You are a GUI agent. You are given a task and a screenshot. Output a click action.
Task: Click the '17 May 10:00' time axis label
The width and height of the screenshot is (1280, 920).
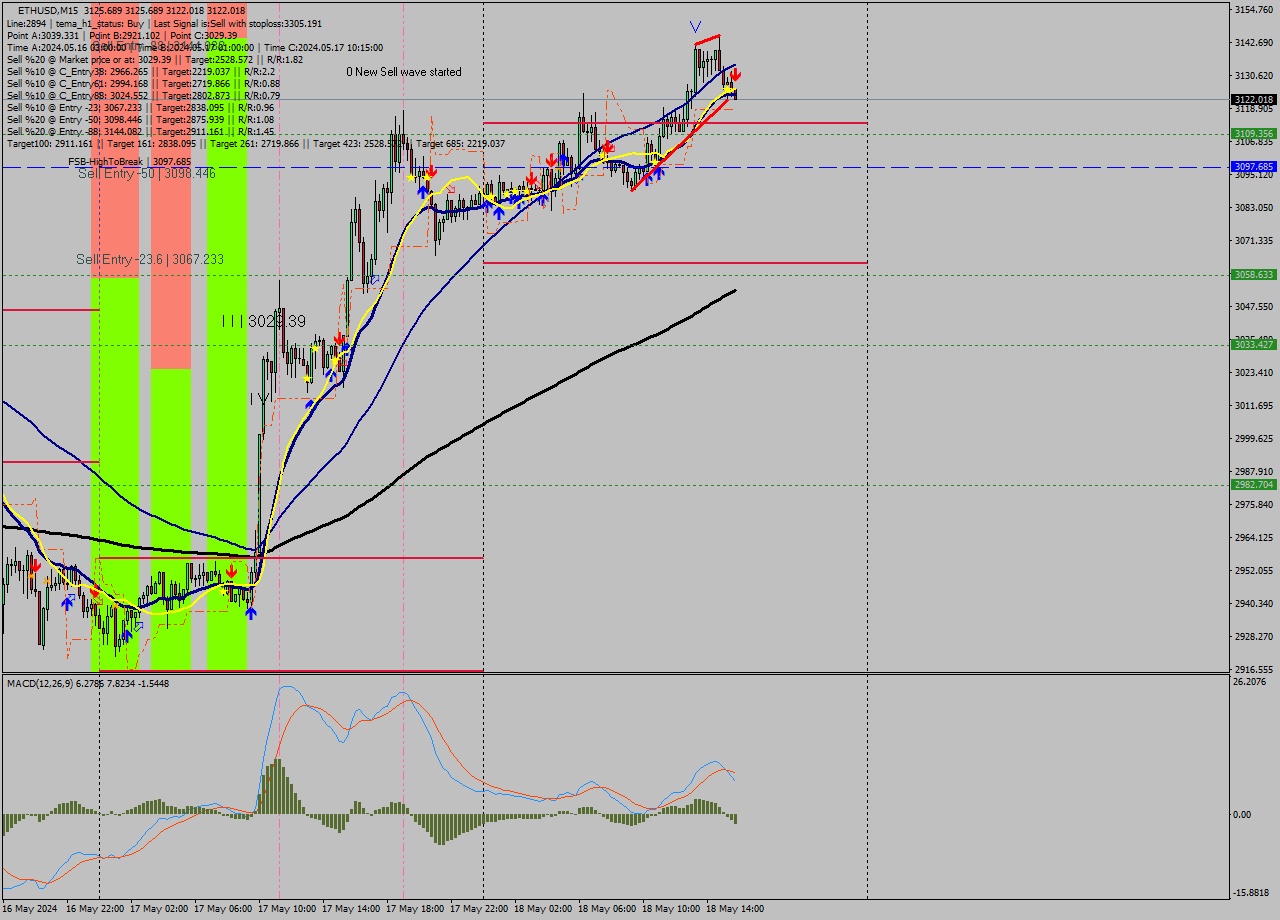tap(285, 909)
